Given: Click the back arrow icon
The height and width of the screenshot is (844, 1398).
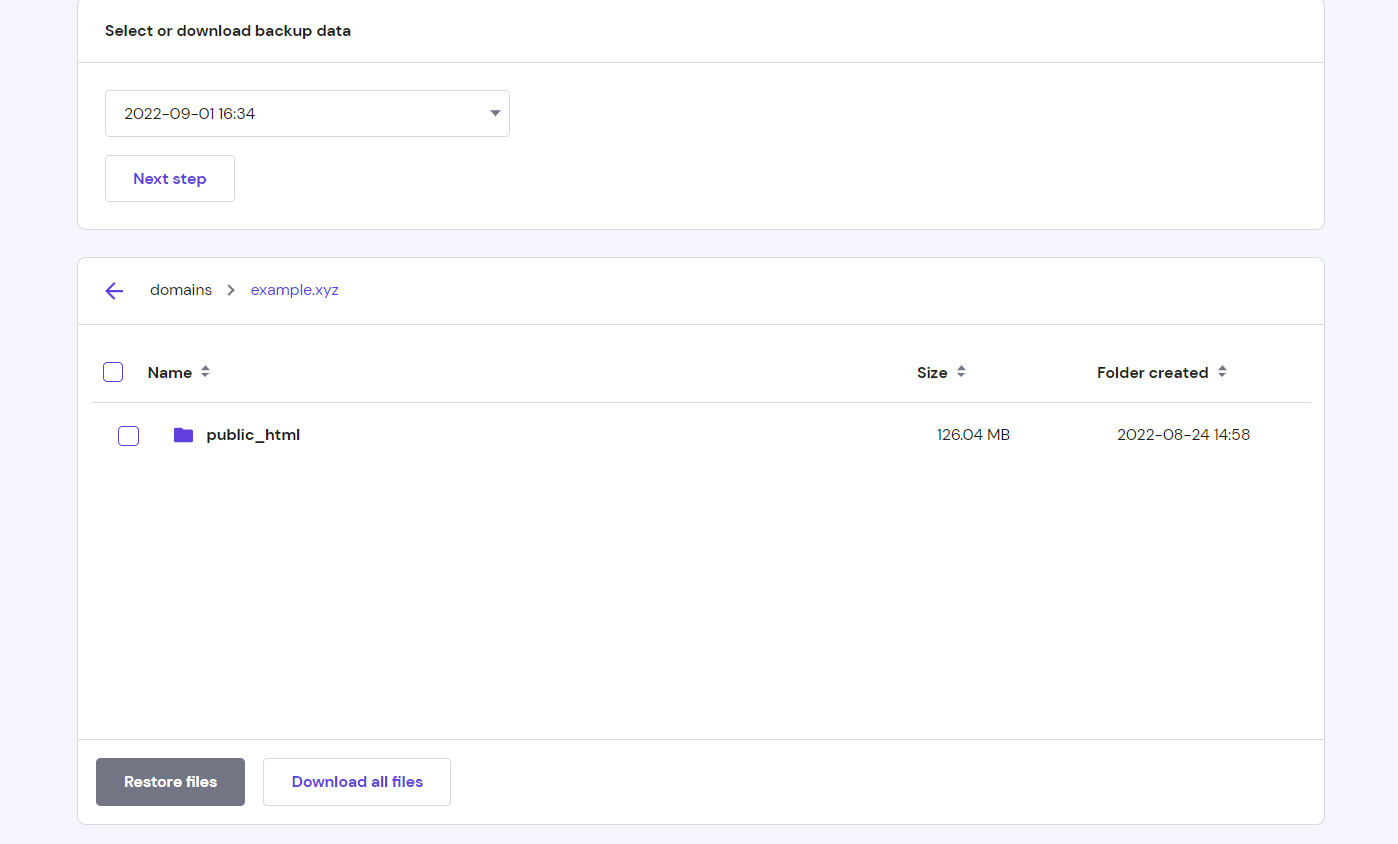Looking at the screenshot, I should [x=114, y=291].
